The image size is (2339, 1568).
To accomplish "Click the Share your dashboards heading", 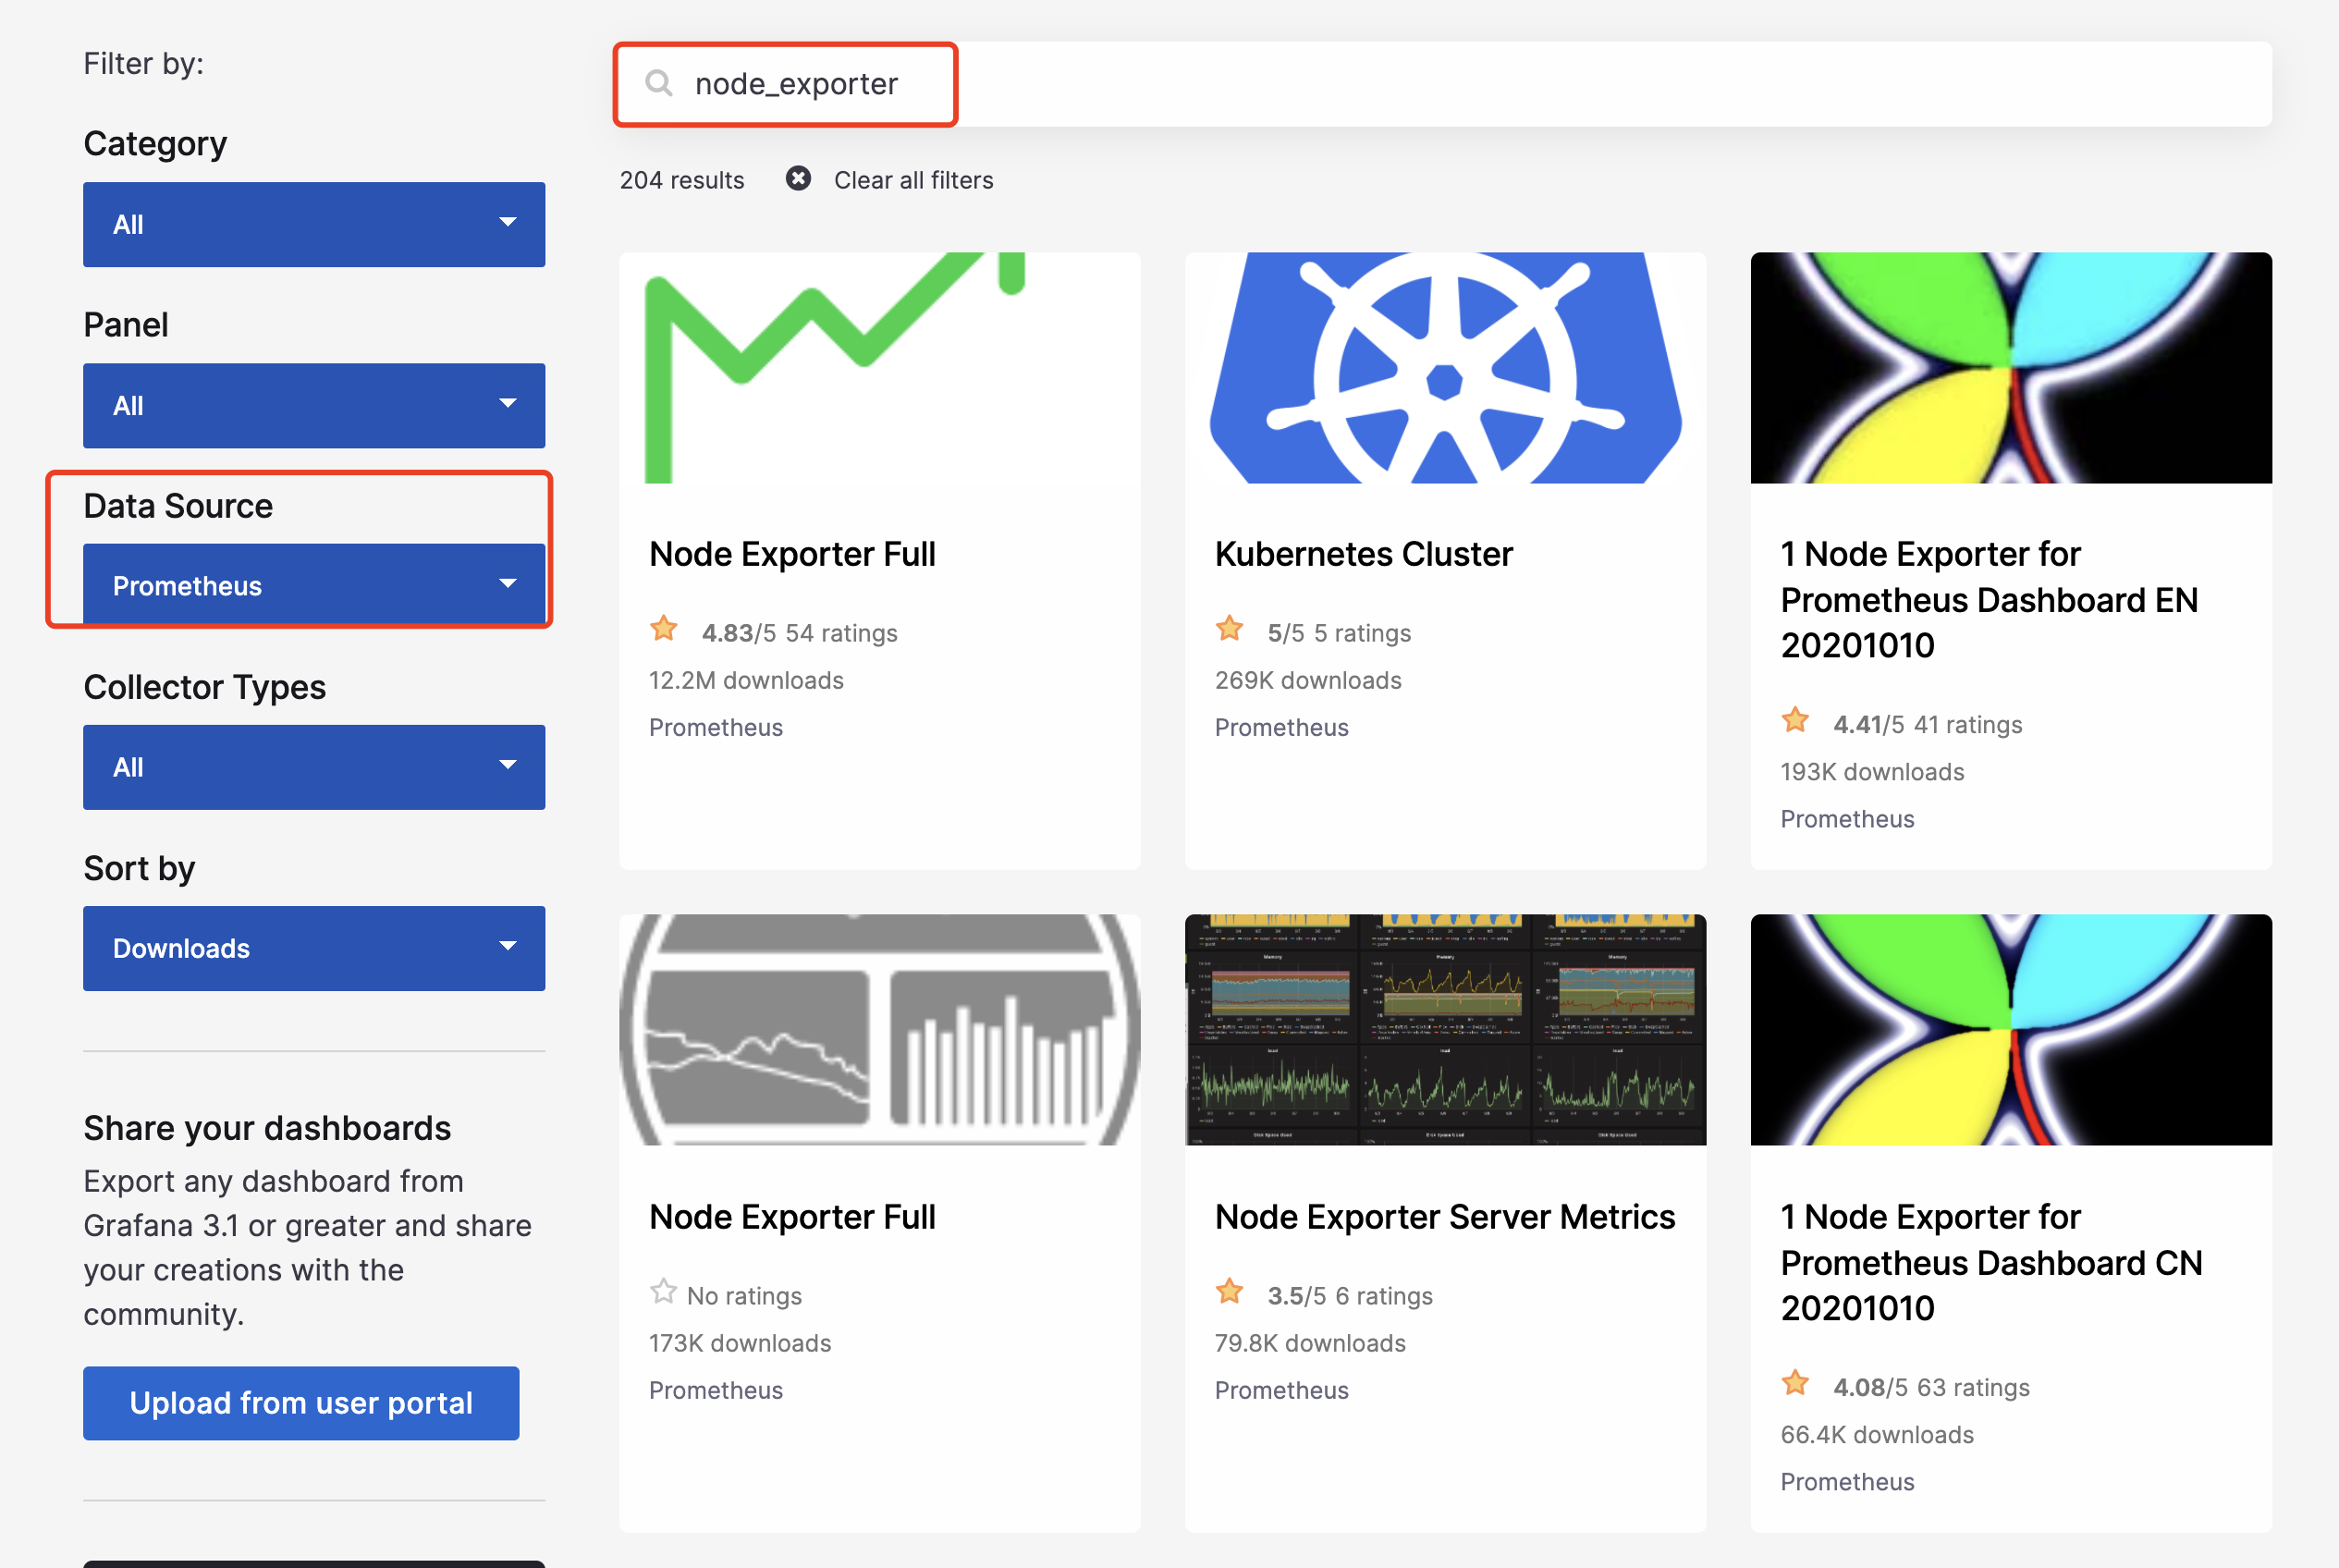I will click(267, 1128).
